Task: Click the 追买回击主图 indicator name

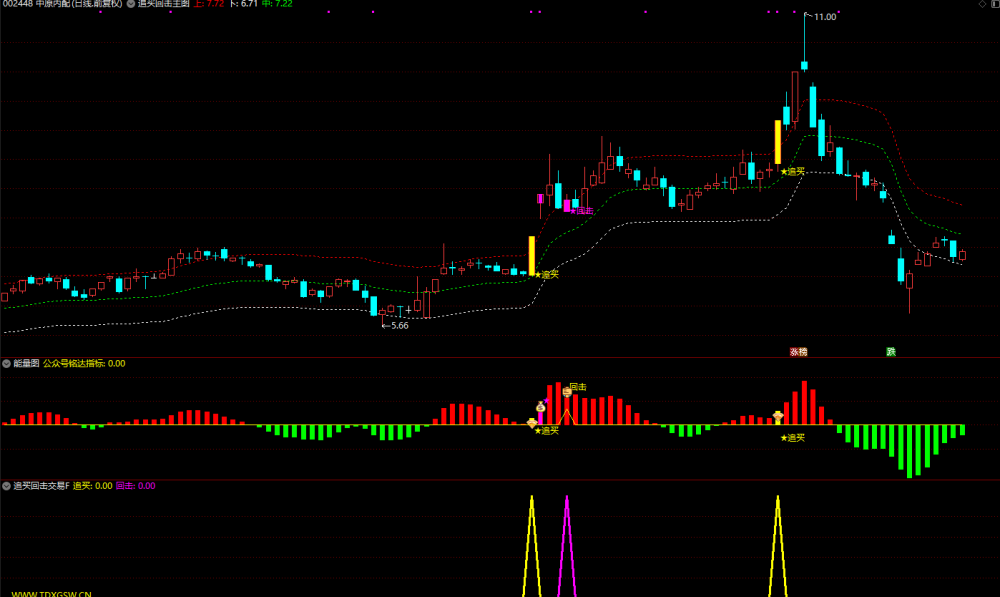Action: [164, 4]
